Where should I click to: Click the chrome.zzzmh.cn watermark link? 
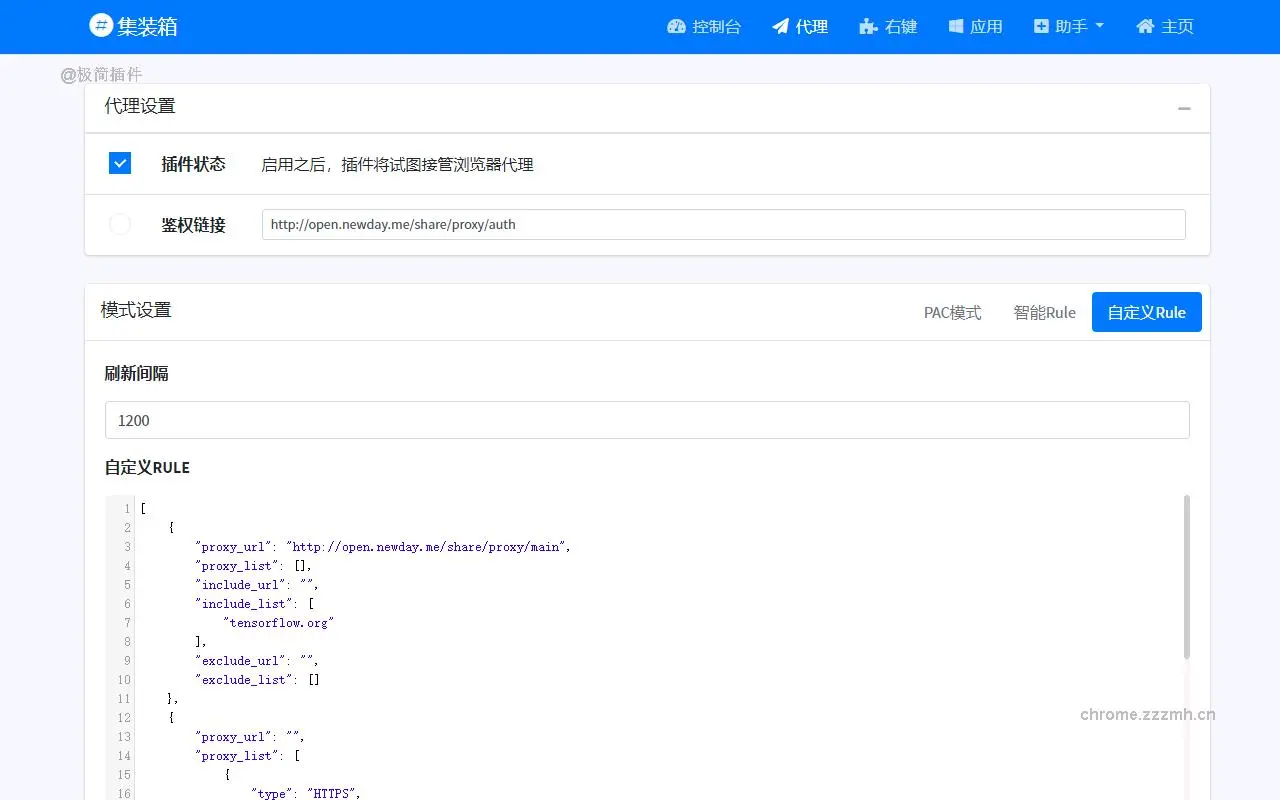coord(1148,714)
